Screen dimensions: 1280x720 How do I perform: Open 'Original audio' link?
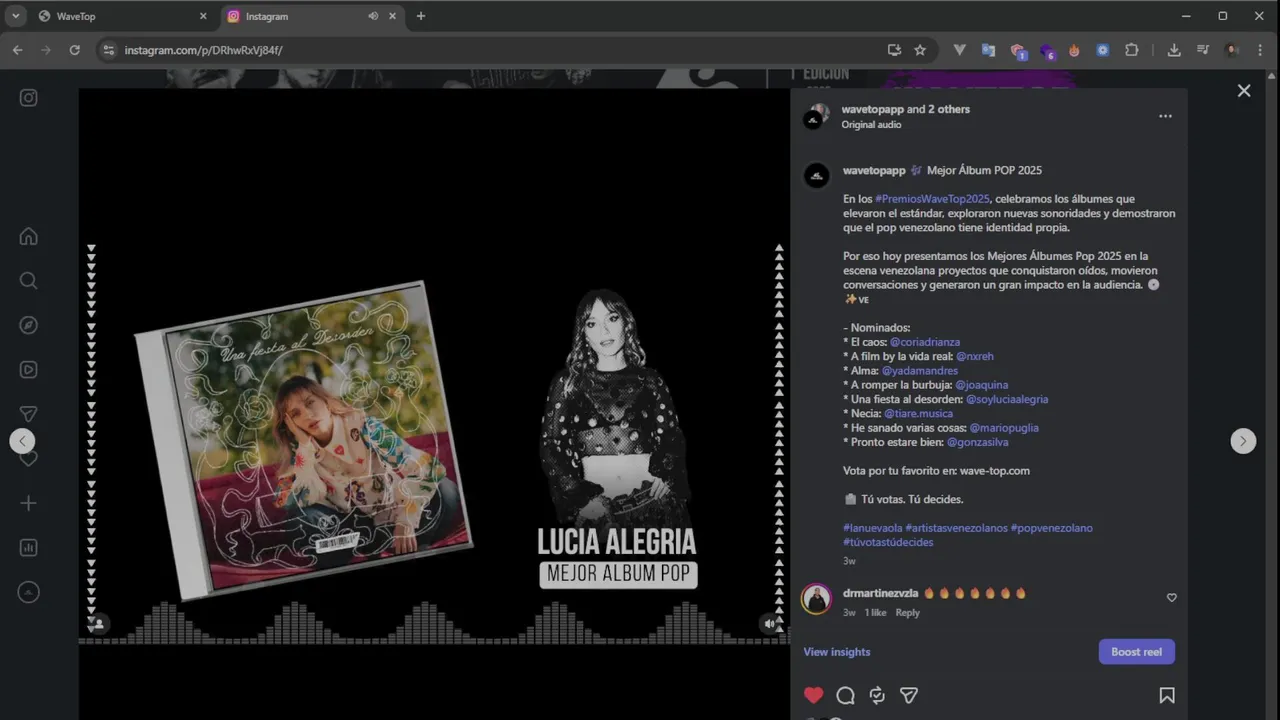[x=871, y=125]
